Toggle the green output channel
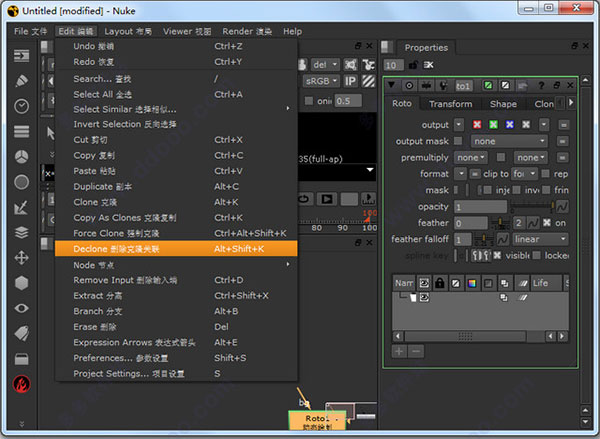 coord(493,124)
